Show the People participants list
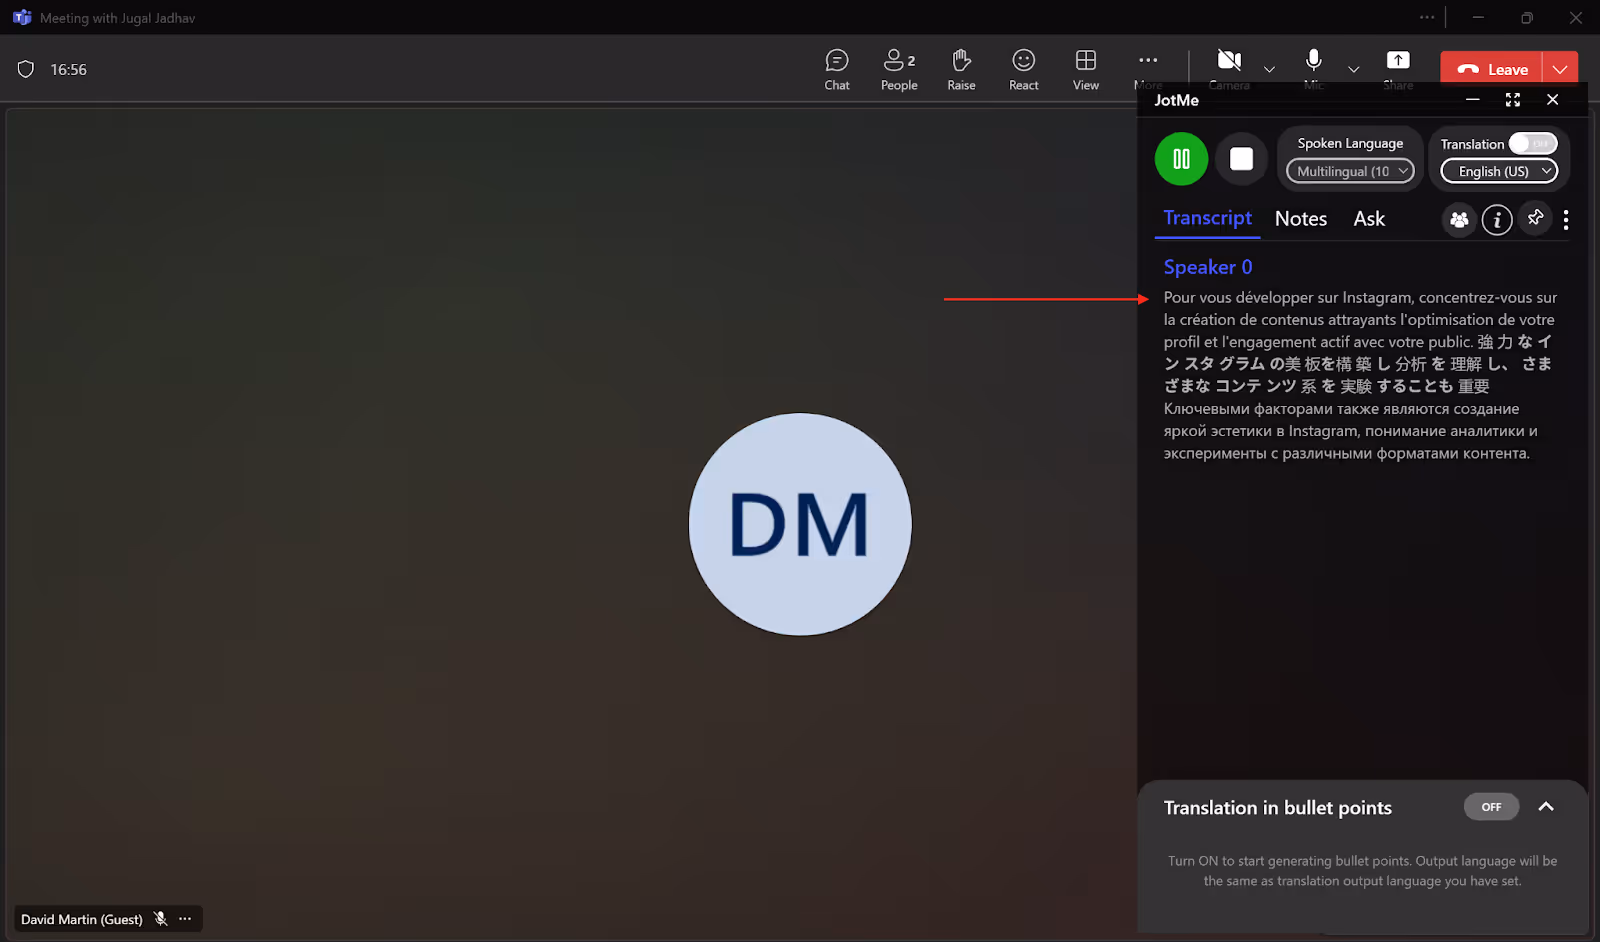The height and width of the screenshot is (942, 1600). (x=899, y=70)
